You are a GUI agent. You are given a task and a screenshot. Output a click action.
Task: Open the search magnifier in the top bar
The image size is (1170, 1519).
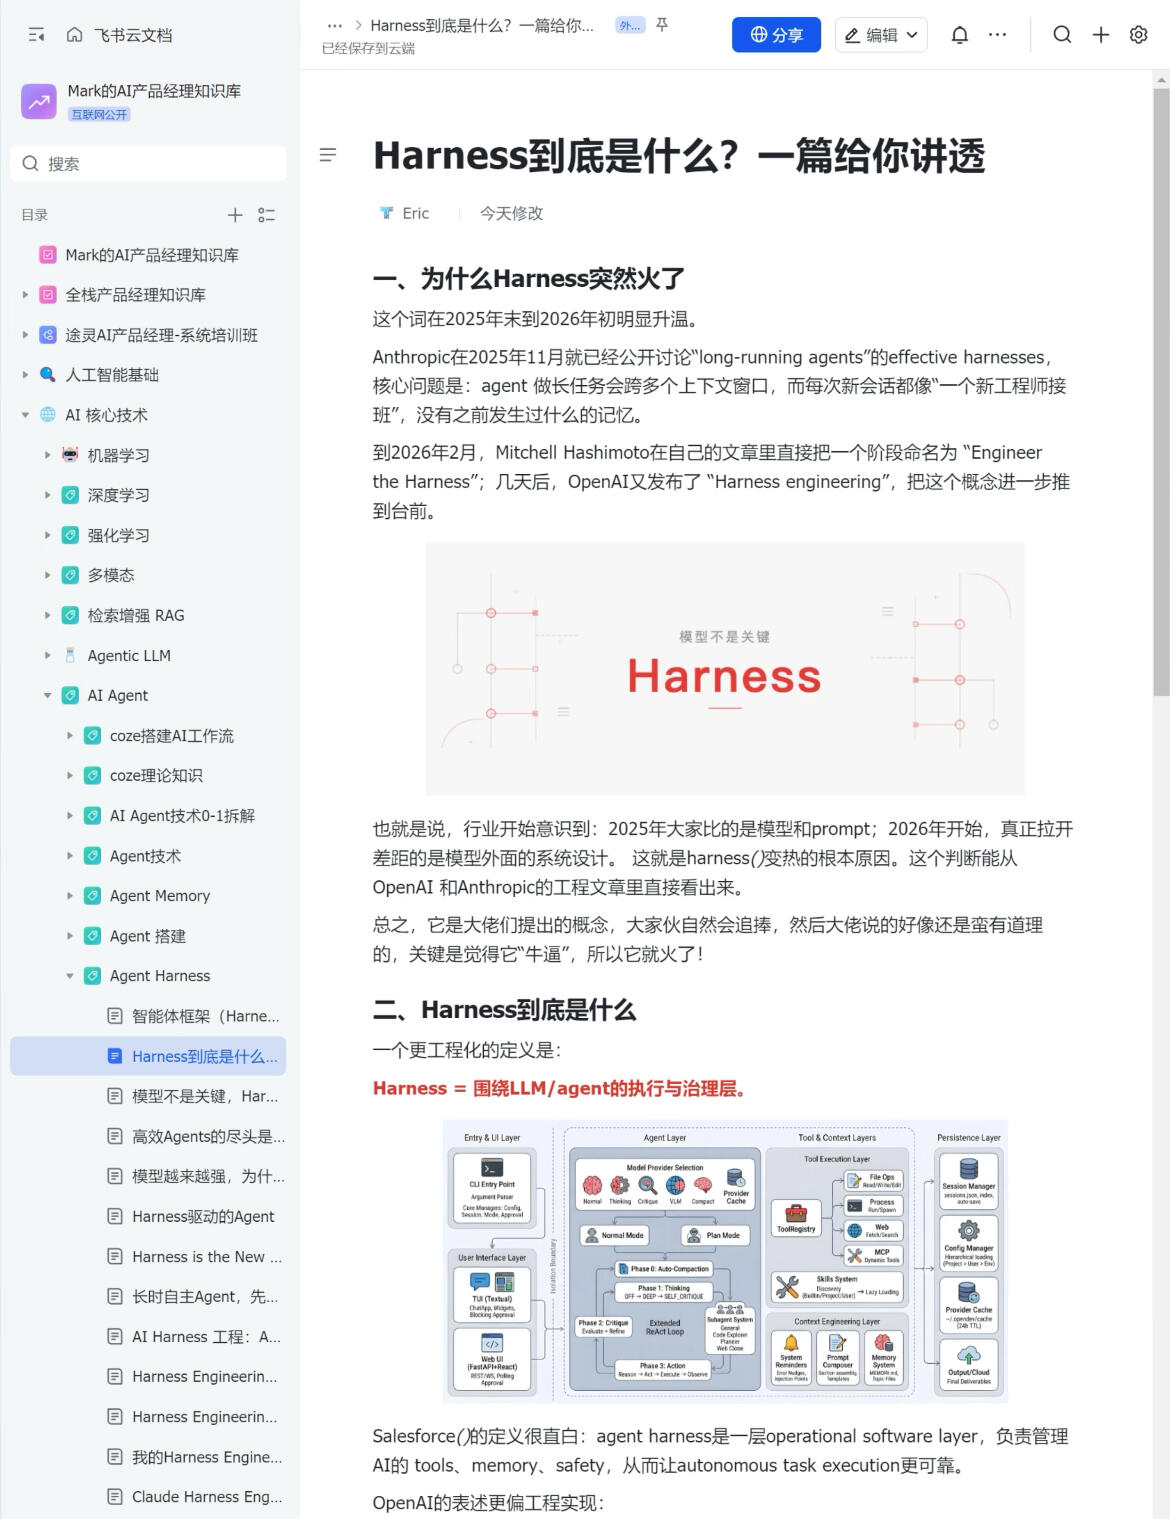[1062, 35]
